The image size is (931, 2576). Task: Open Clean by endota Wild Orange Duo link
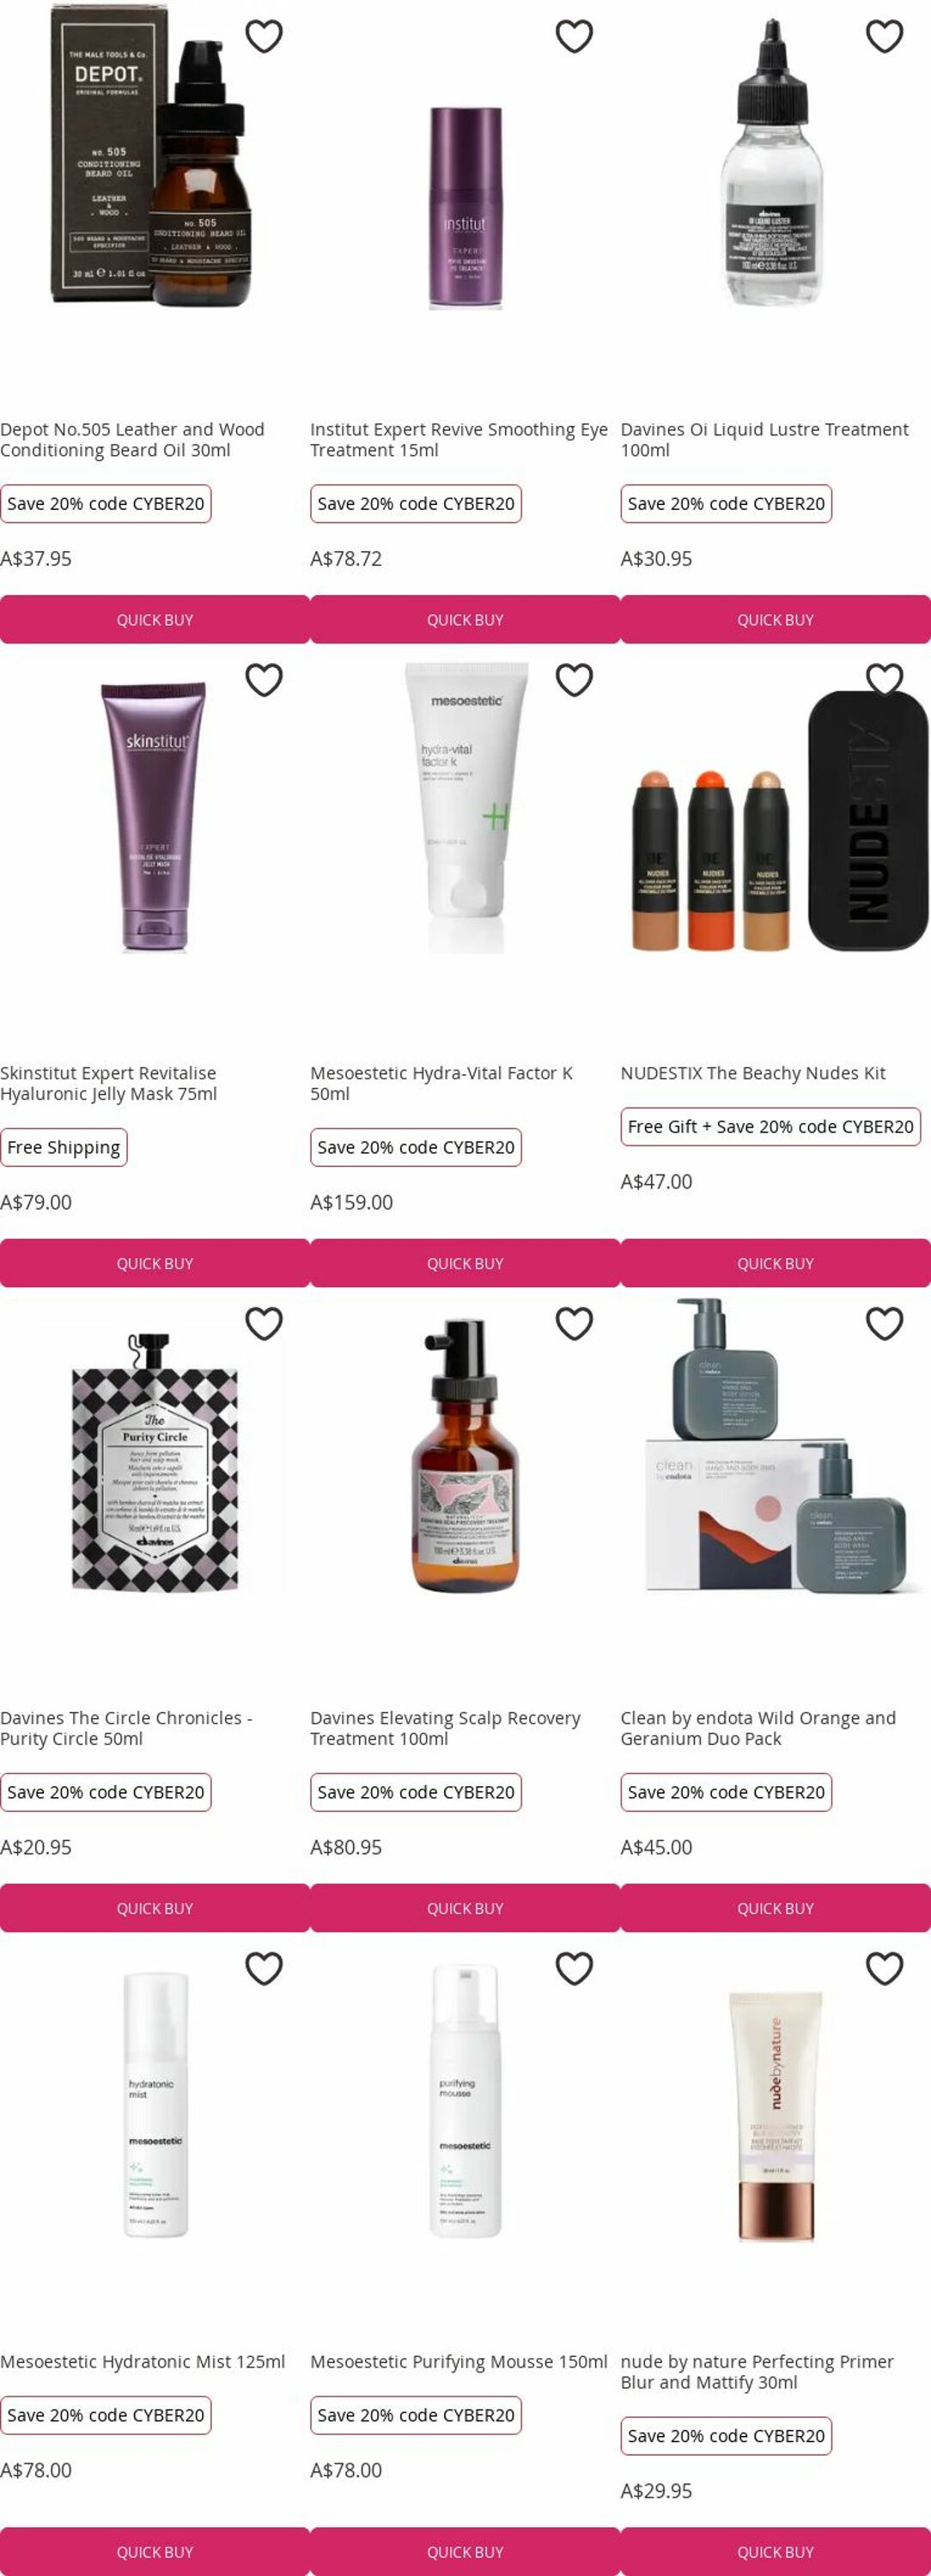(758, 1728)
